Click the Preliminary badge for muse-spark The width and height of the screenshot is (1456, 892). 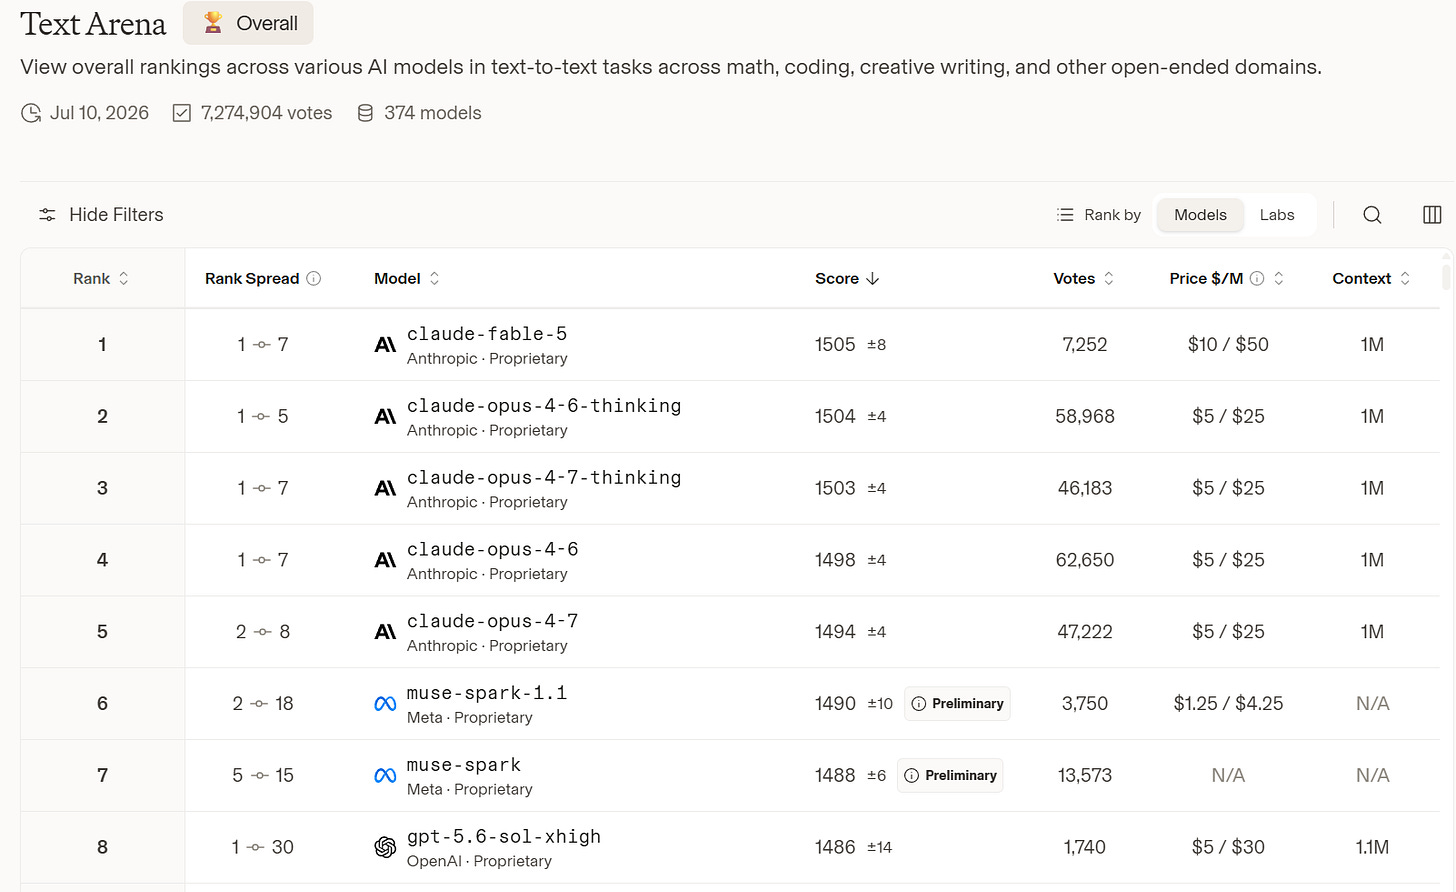tap(950, 776)
